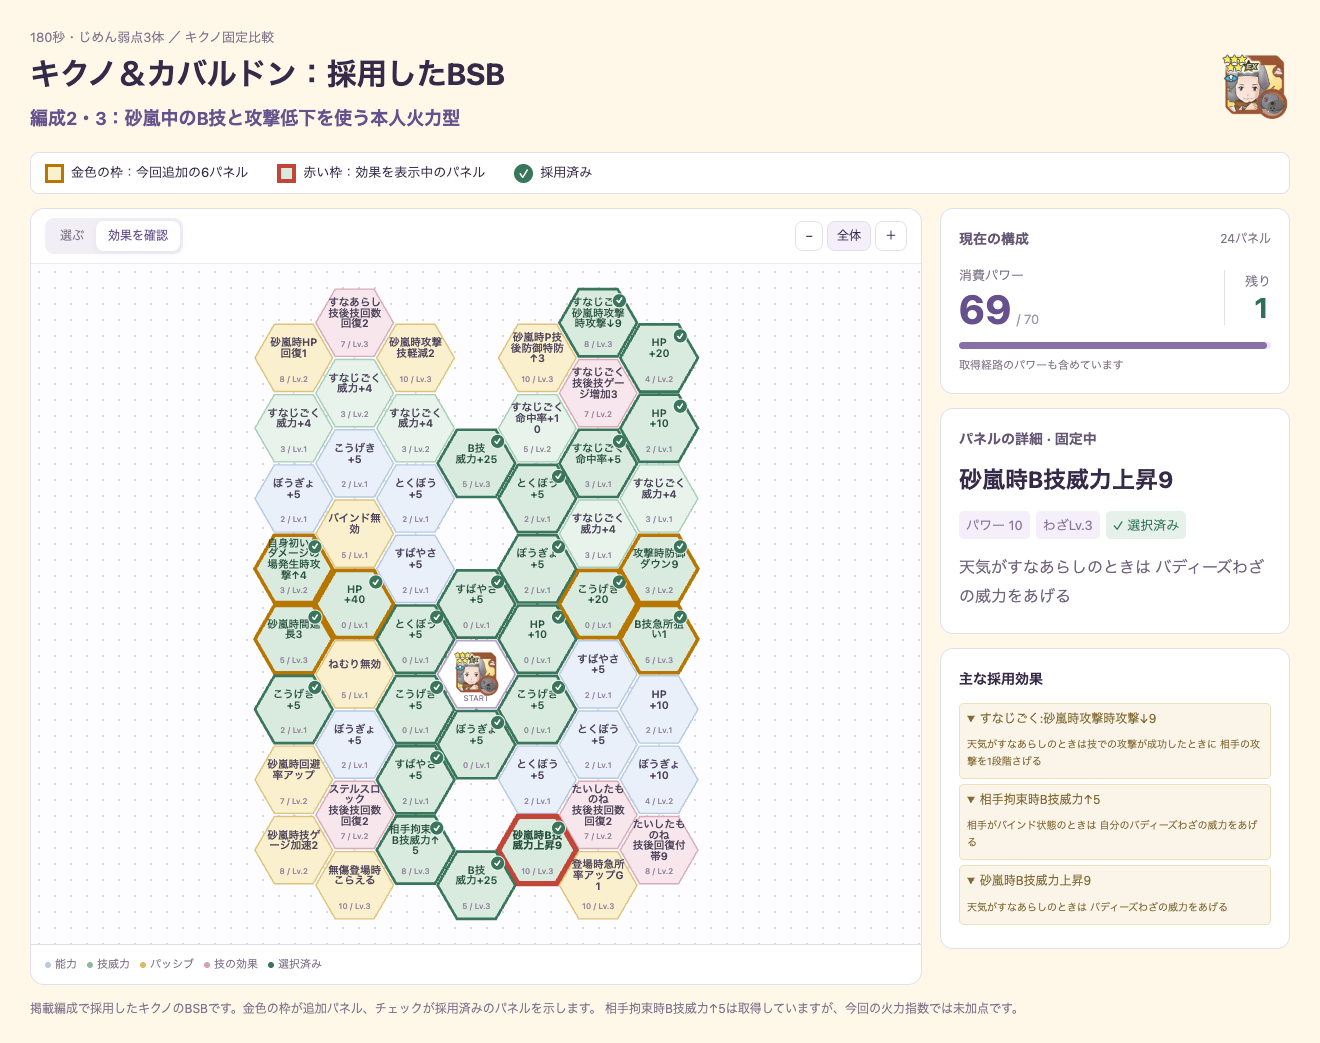1320x1043 pixels.
Task: Click the 能力 legend color dot
Action: click(48, 965)
